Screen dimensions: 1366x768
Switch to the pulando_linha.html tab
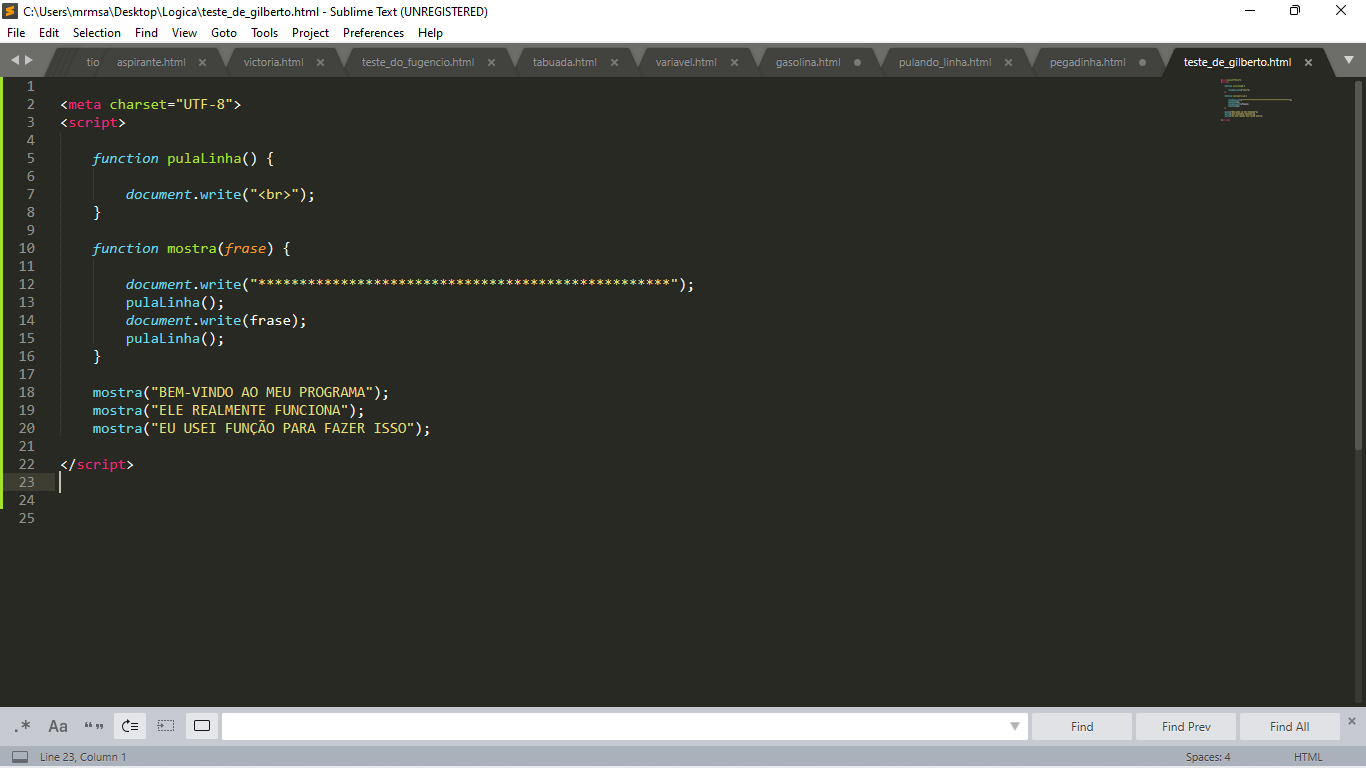coord(945,62)
